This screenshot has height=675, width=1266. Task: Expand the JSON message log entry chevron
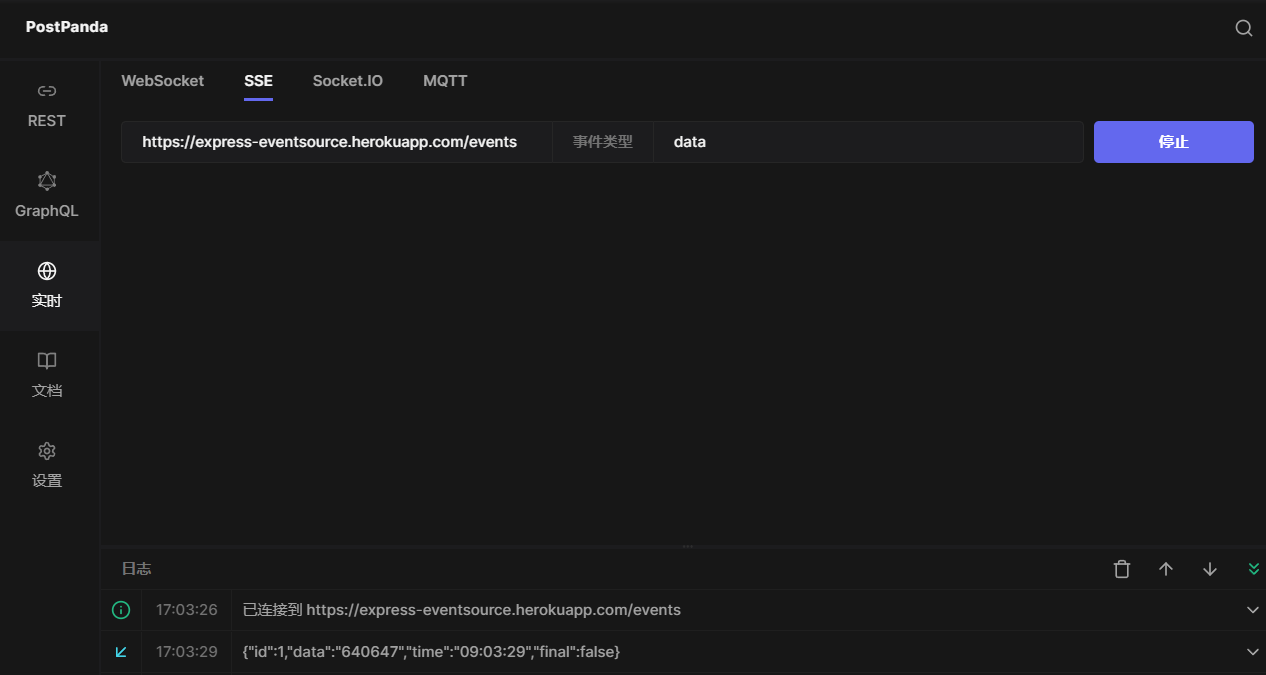(1253, 652)
